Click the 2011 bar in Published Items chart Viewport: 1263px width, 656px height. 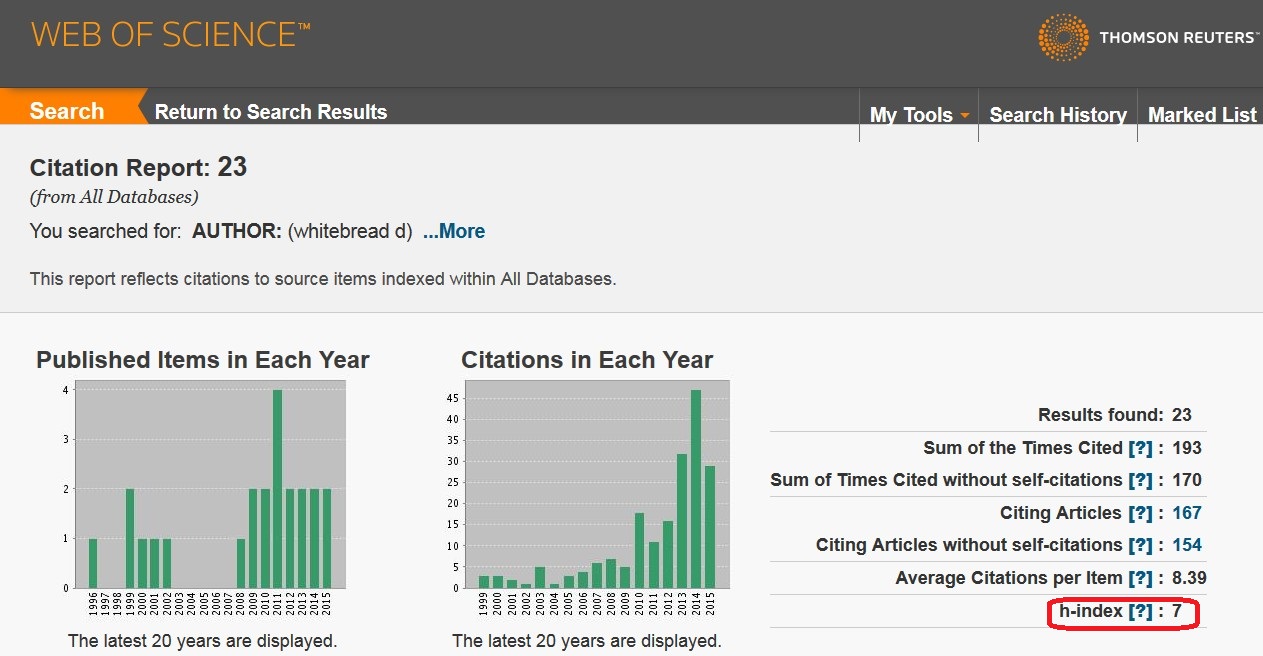[278, 489]
